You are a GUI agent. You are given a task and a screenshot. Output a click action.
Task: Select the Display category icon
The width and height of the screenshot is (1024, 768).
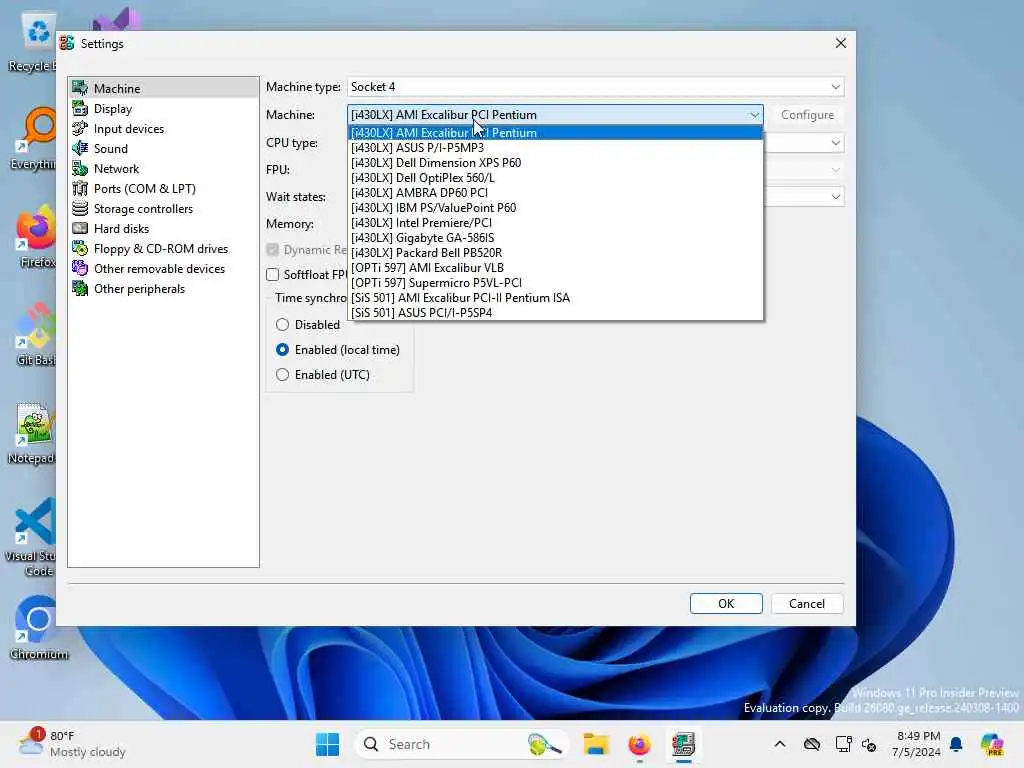[x=80, y=108]
